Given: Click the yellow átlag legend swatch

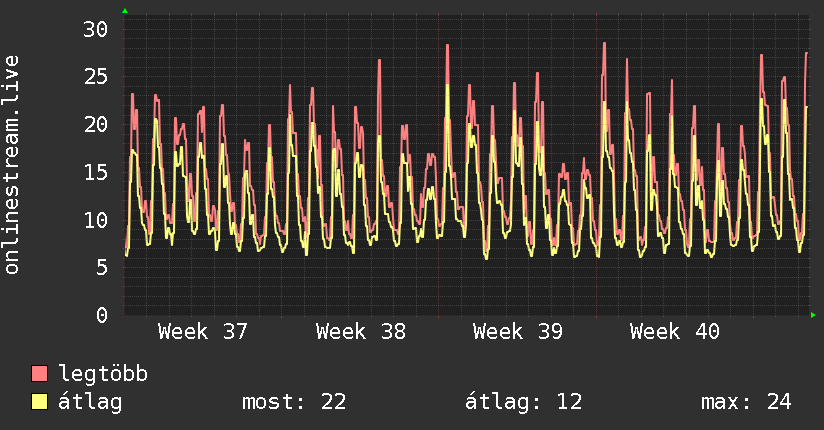Looking at the screenshot, I should [x=39, y=402].
